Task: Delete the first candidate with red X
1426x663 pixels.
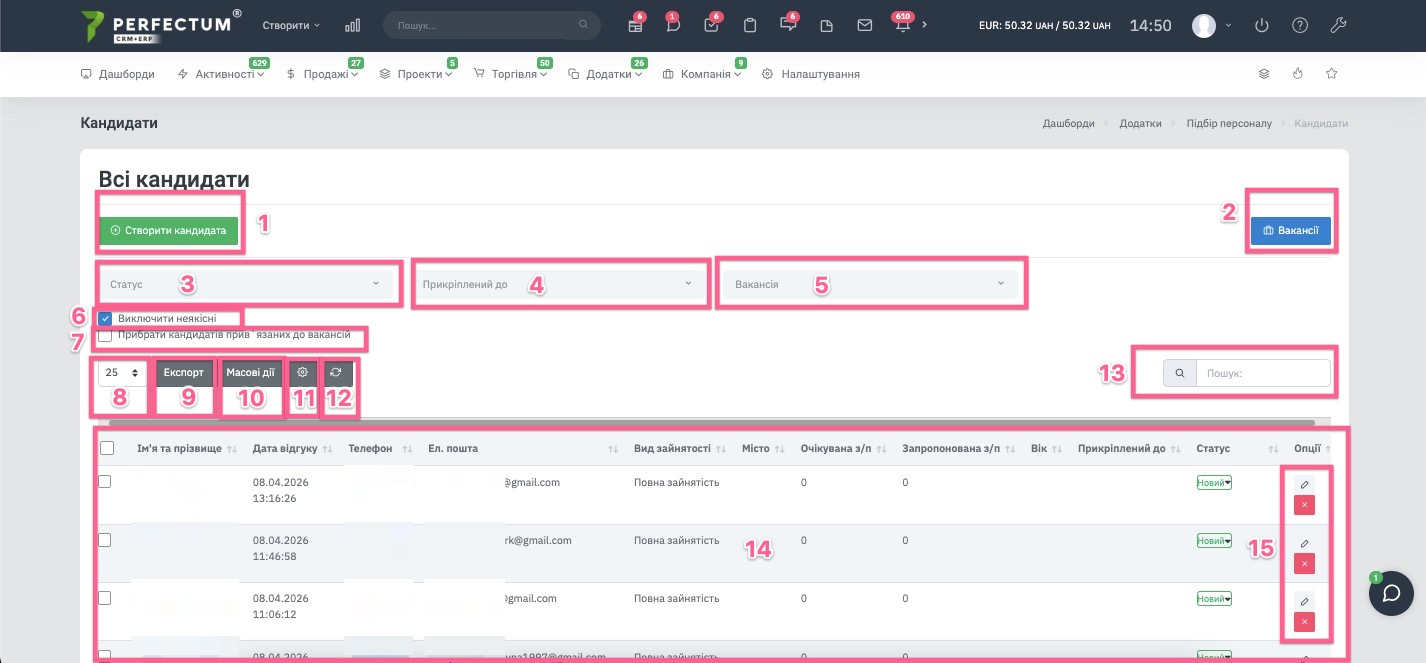Action: 1304,505
